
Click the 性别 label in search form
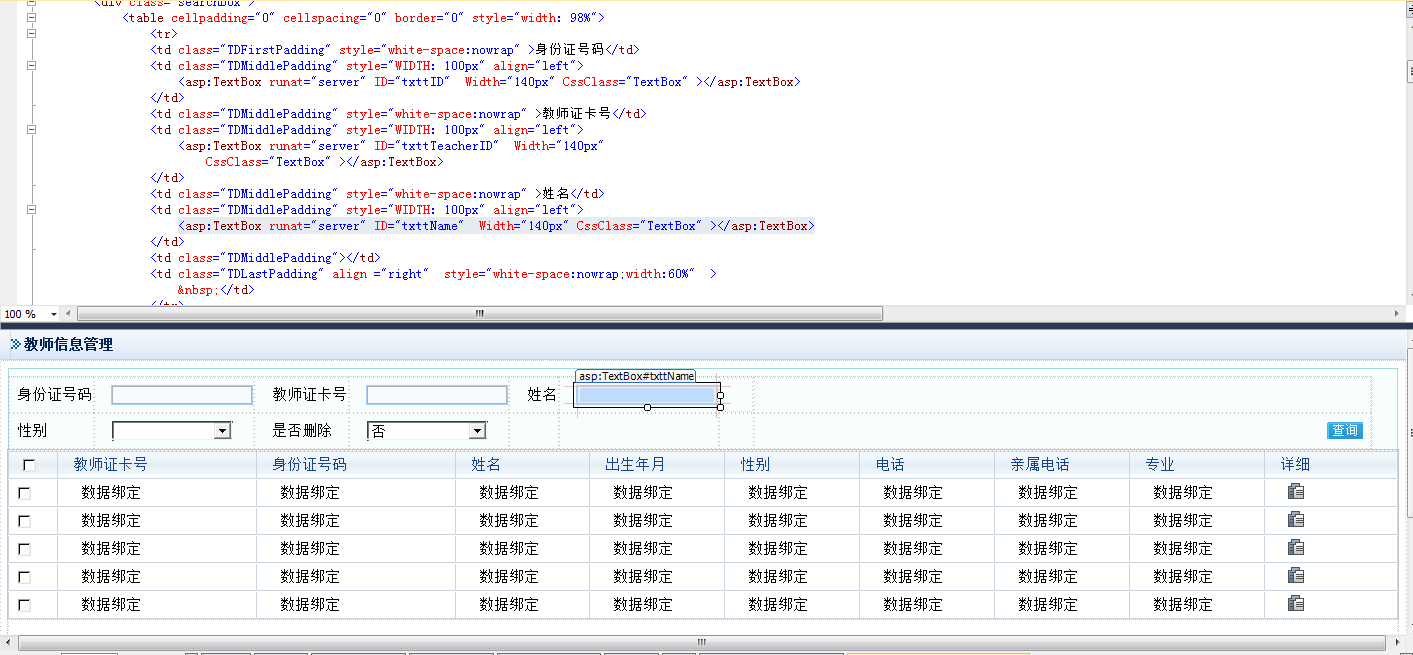(33, 431)
